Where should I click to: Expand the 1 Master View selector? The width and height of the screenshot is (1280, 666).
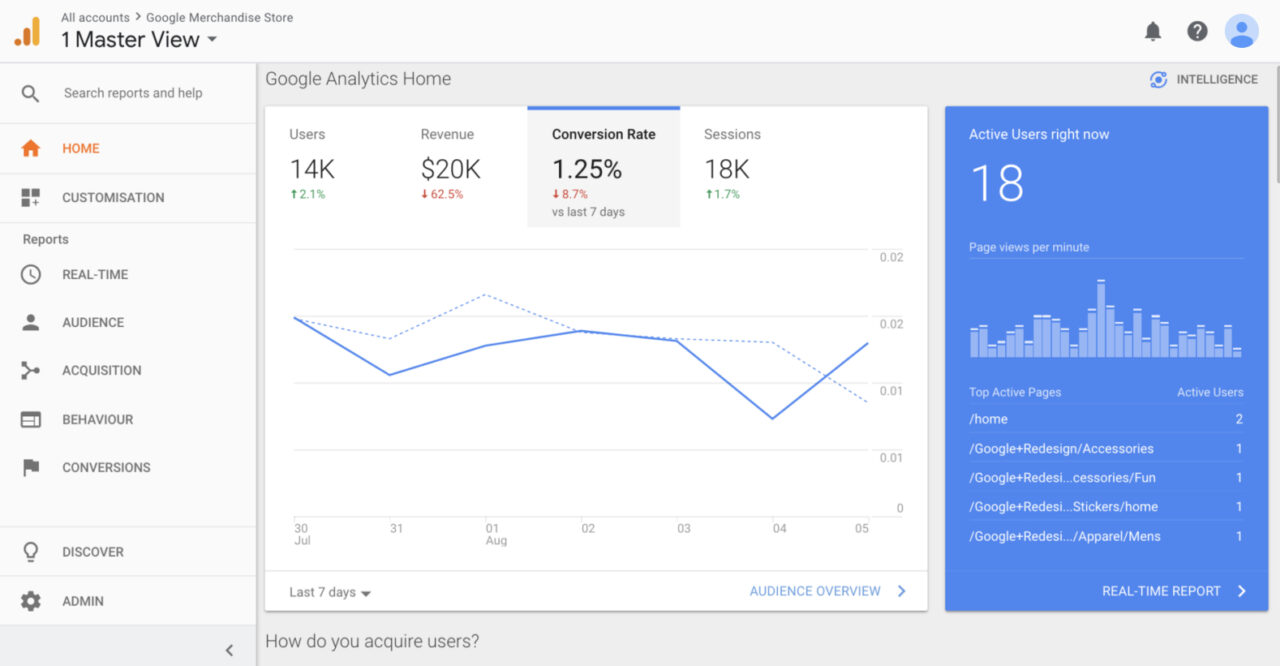pos(137,39)
